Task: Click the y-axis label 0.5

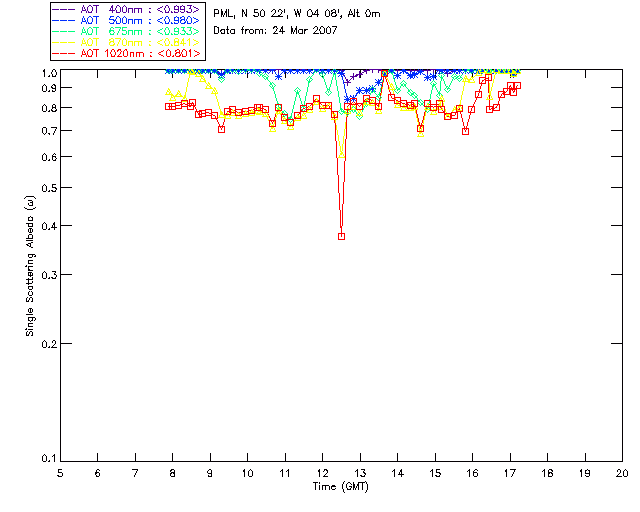Action: coord(49,188)
